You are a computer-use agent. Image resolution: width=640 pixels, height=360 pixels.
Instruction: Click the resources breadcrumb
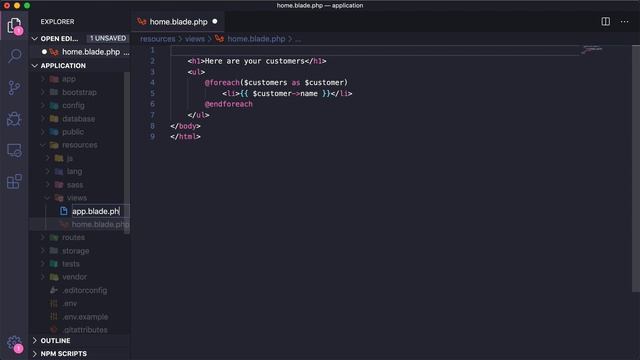(x=158, y=39)
